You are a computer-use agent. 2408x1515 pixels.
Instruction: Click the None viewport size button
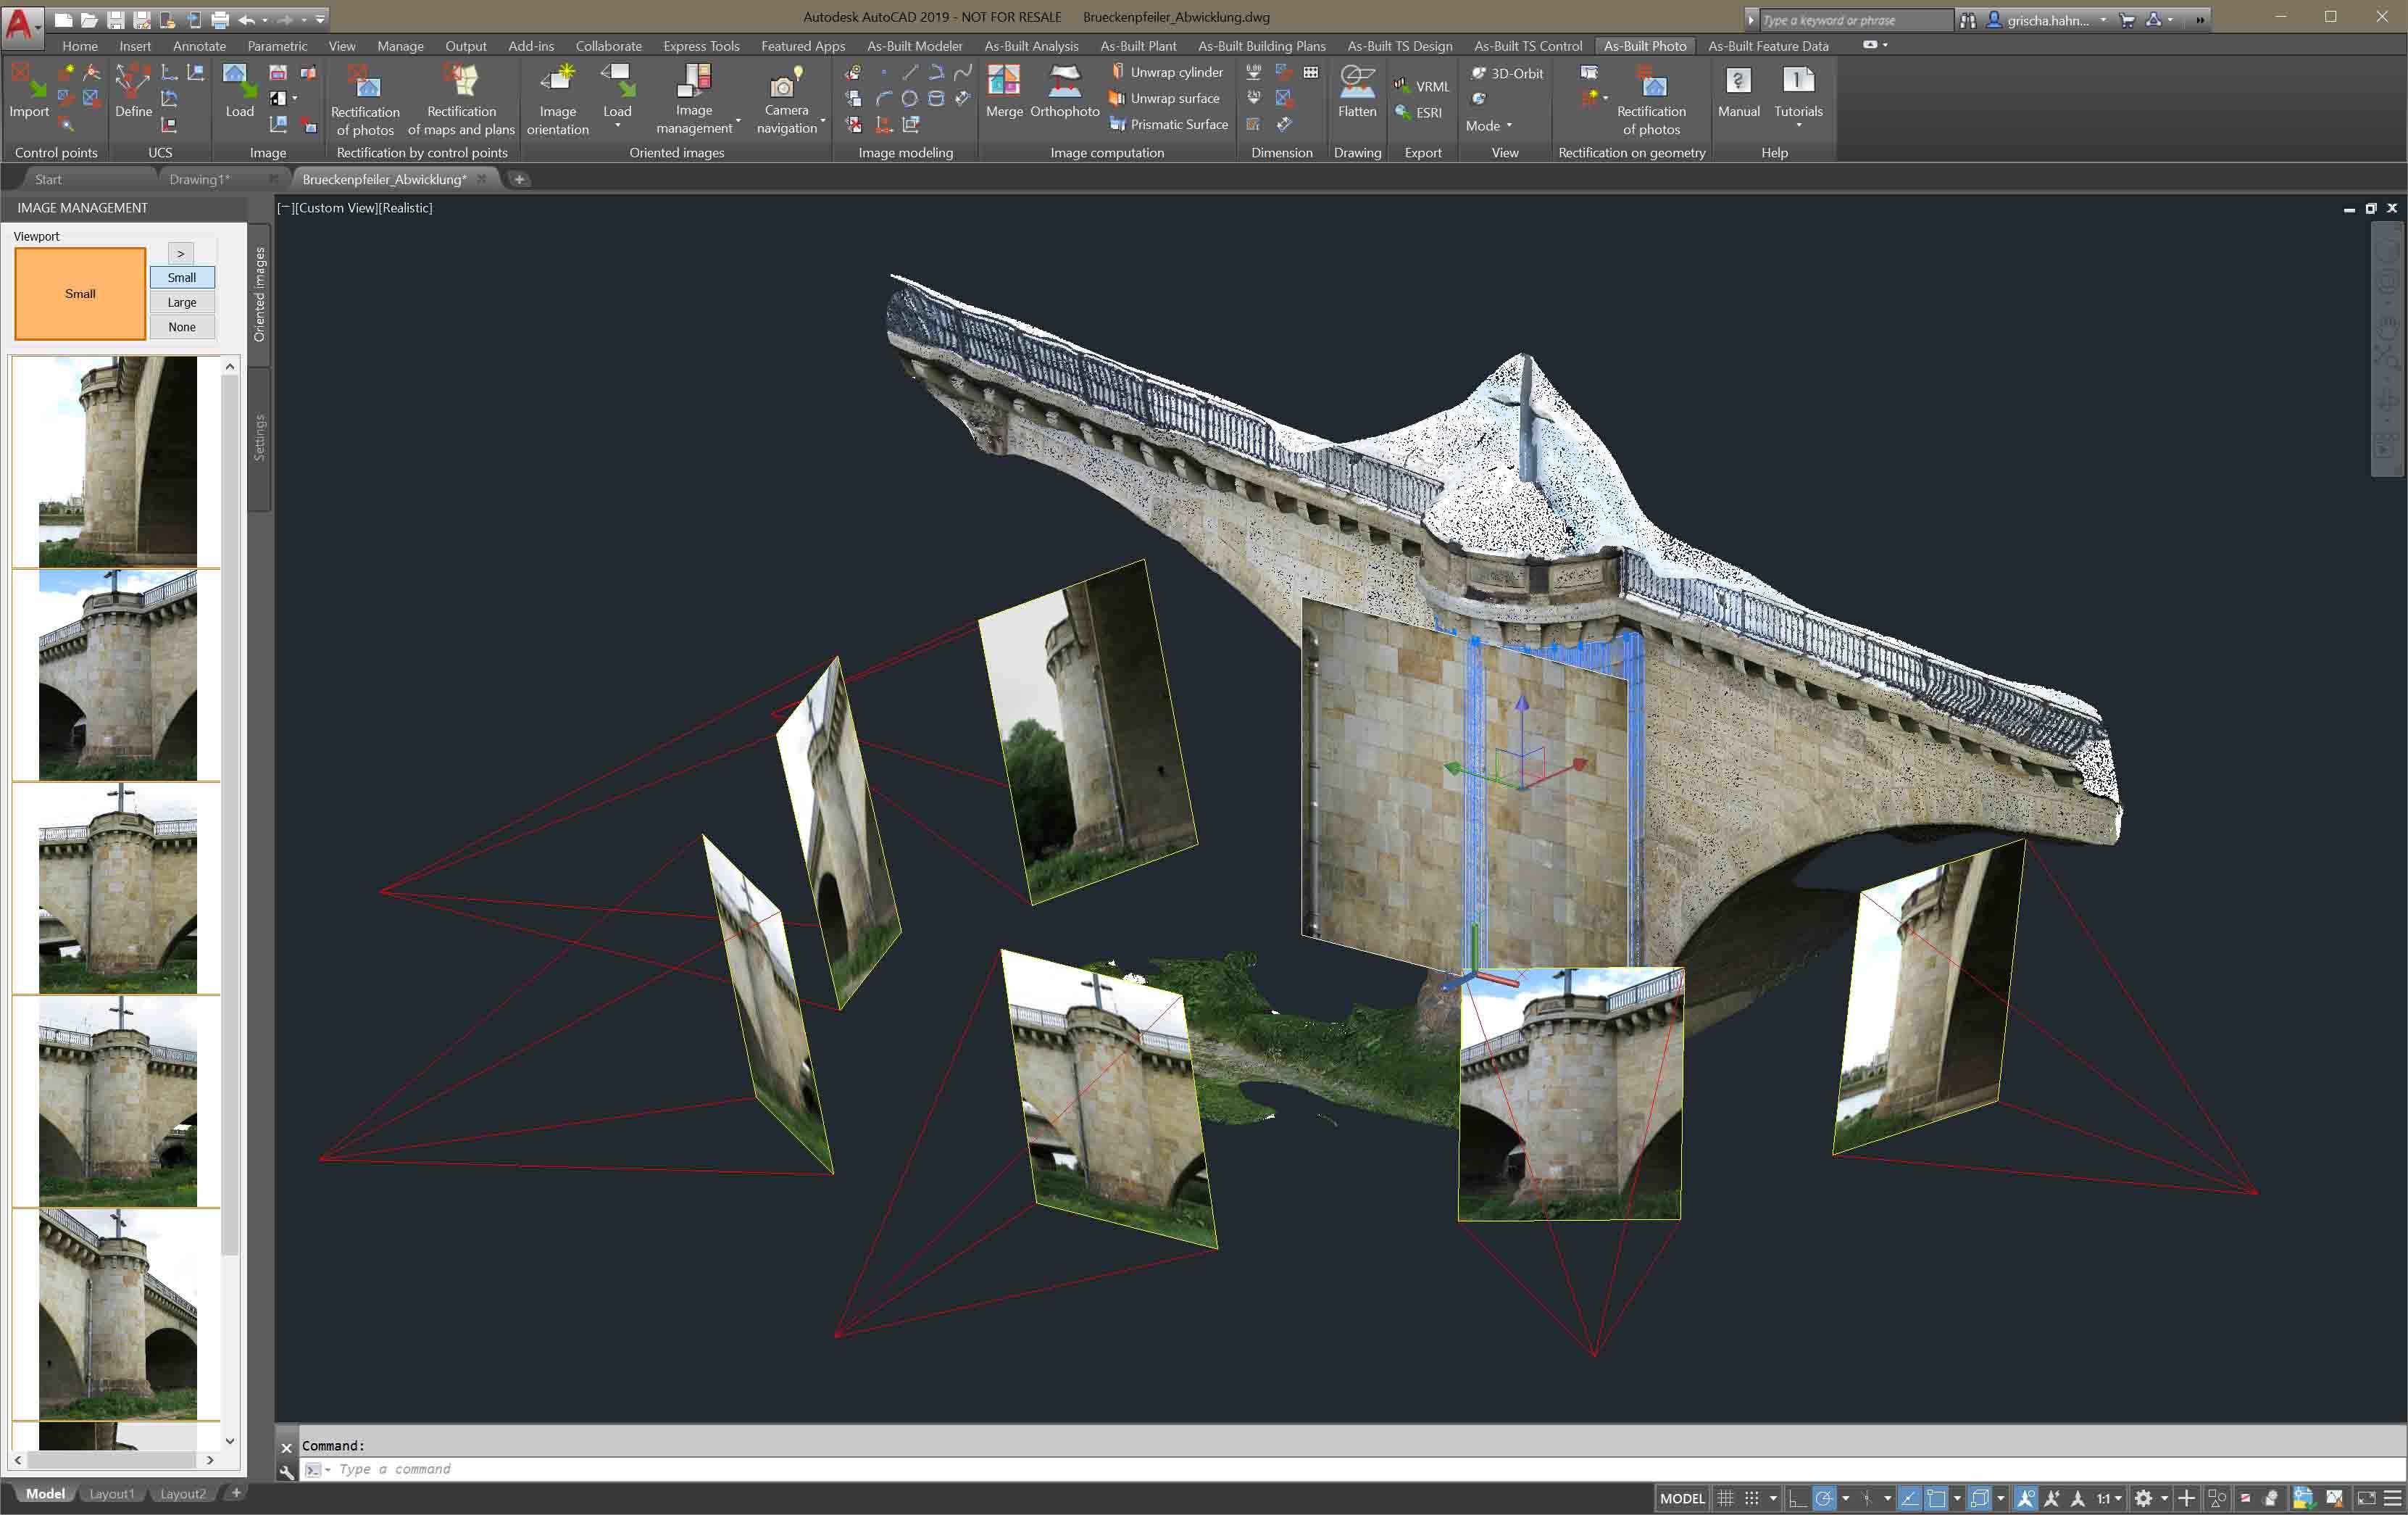[182, 327]
